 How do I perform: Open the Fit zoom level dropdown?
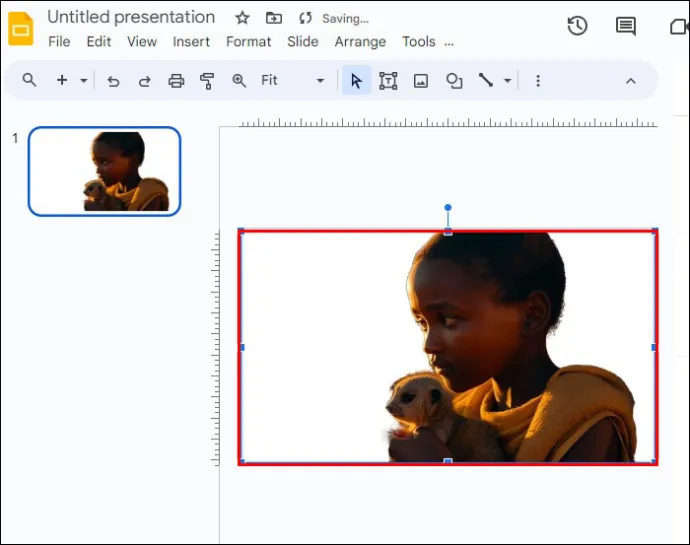(293, 81)
